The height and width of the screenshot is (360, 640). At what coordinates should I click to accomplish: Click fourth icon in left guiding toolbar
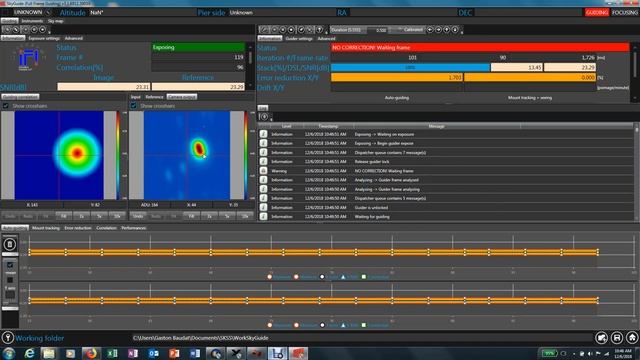[x=34, y=30]
